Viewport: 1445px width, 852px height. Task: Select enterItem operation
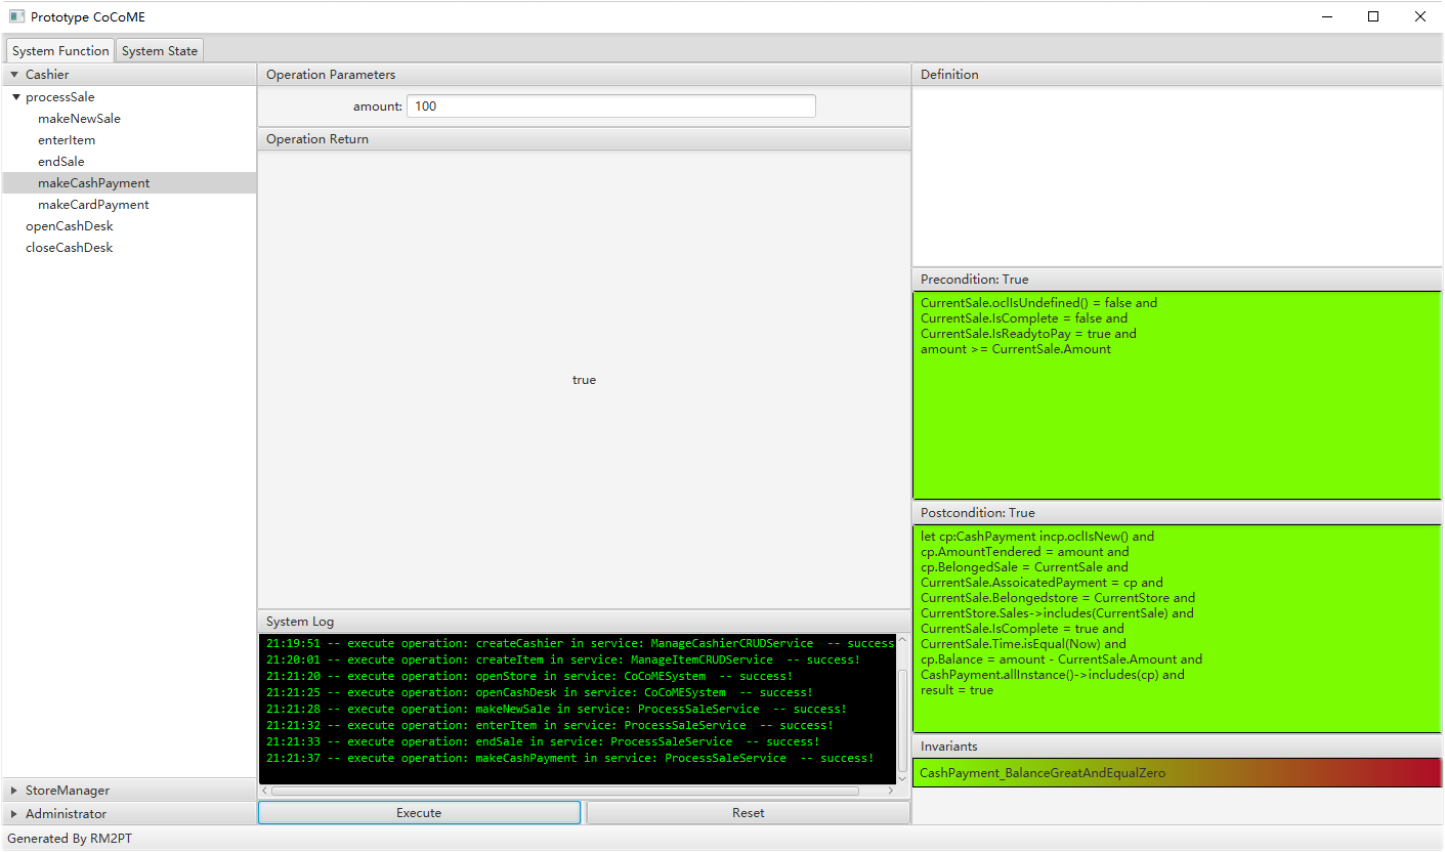pos(67,140)
